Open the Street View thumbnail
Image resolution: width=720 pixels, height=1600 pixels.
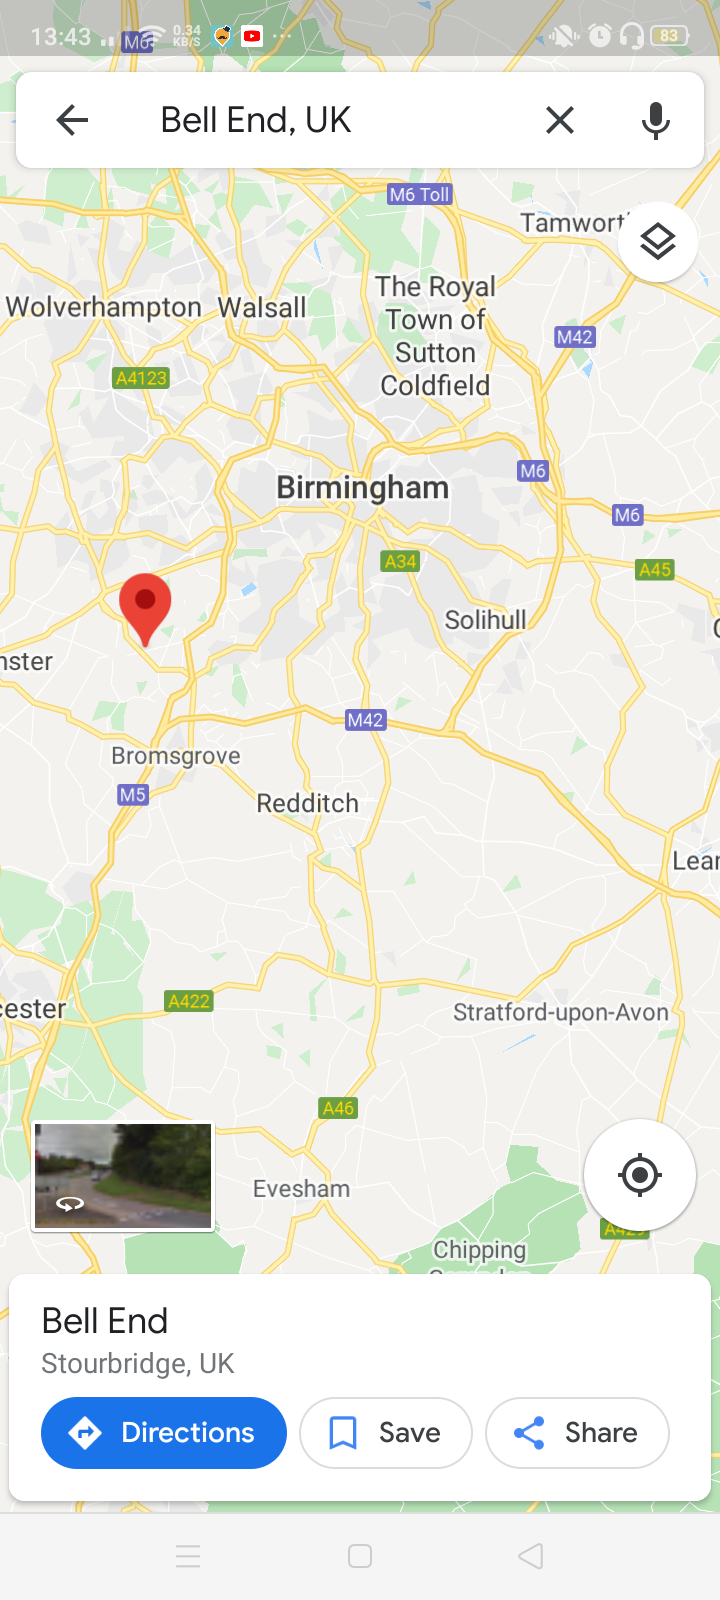(x=123, y=1176)
